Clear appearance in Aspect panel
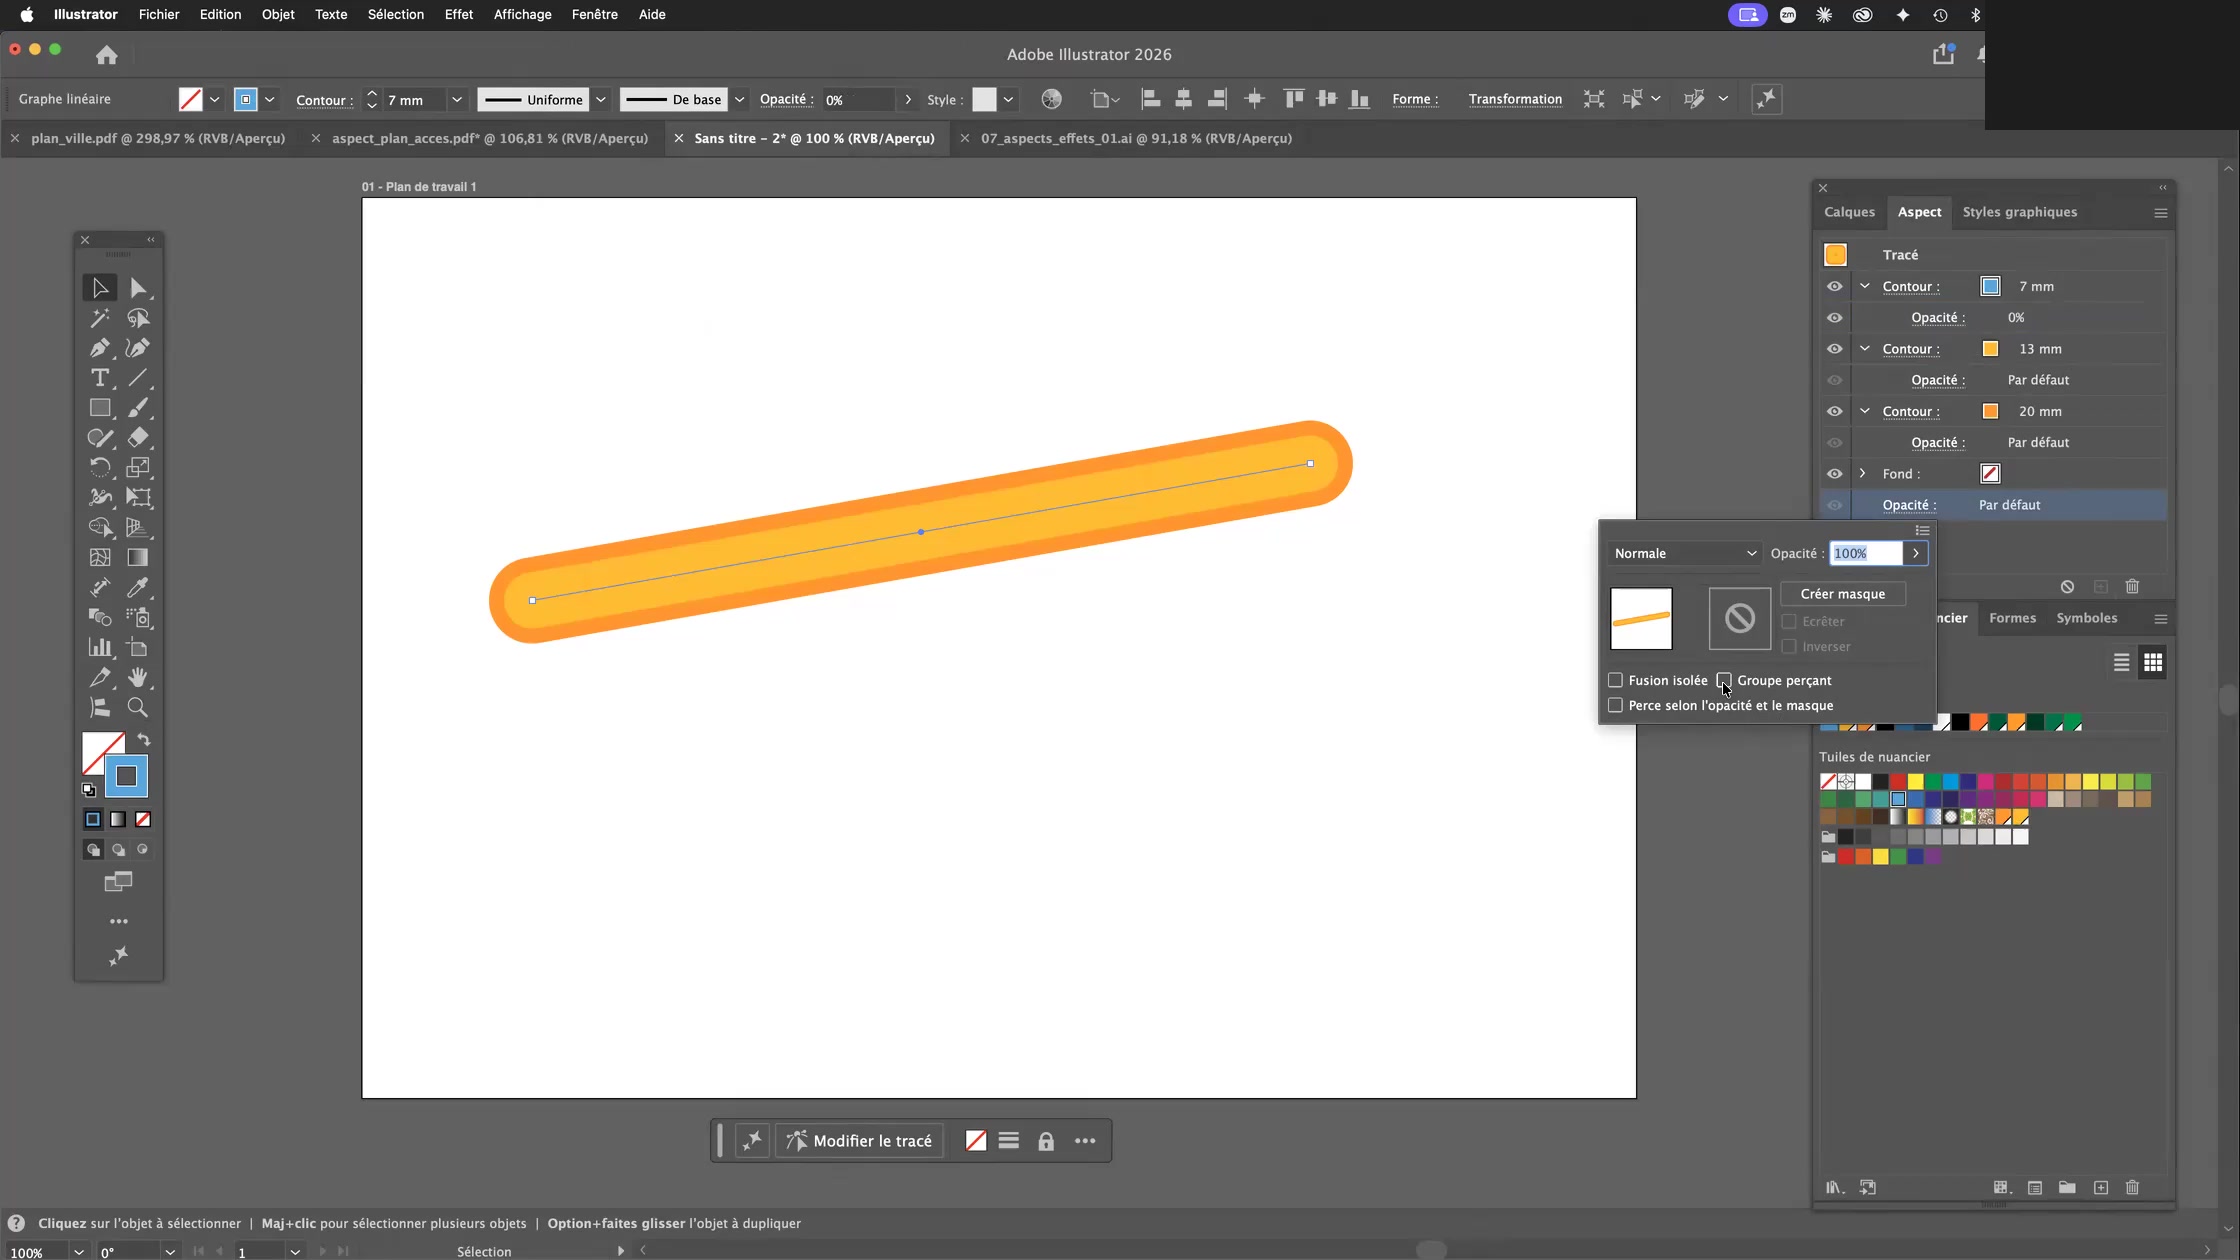The height and width of the screenshot is (1260, 2240). click(2067, 587)
